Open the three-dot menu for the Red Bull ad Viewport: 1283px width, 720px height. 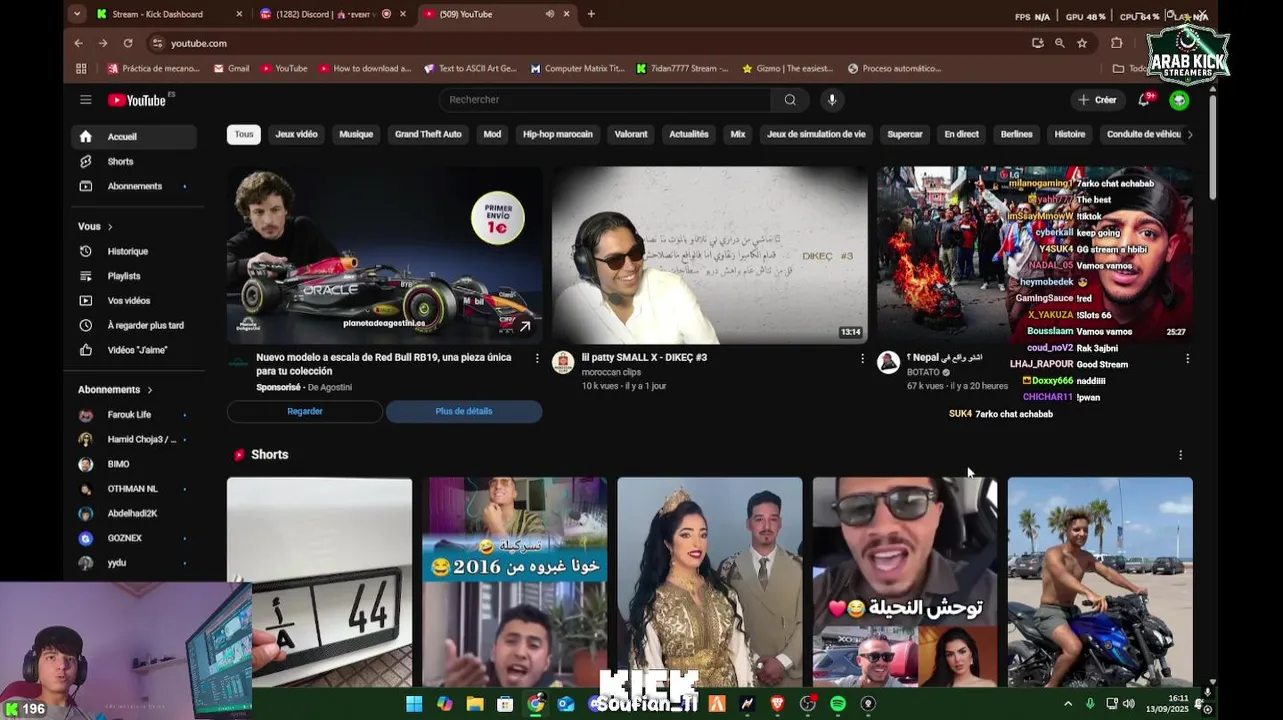[537, 358]
